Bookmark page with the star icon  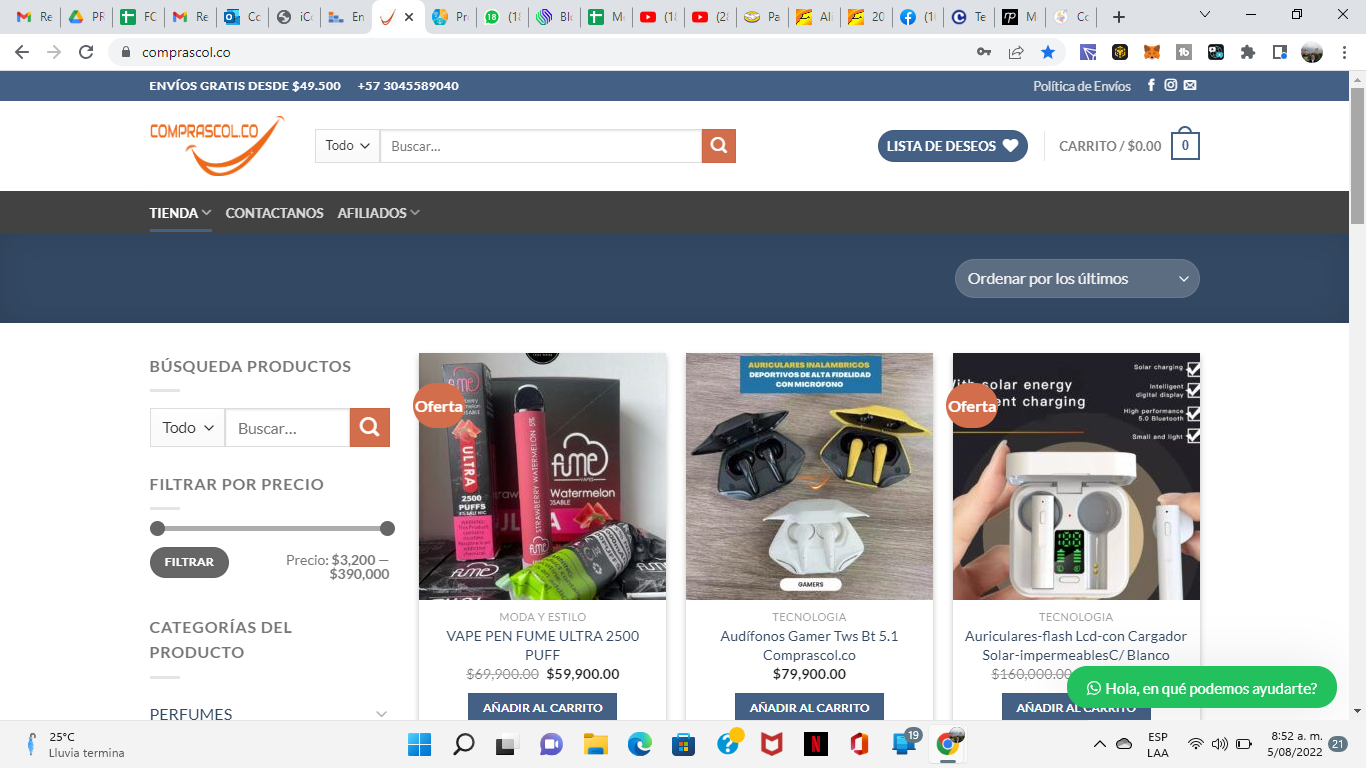[1047, 52]
